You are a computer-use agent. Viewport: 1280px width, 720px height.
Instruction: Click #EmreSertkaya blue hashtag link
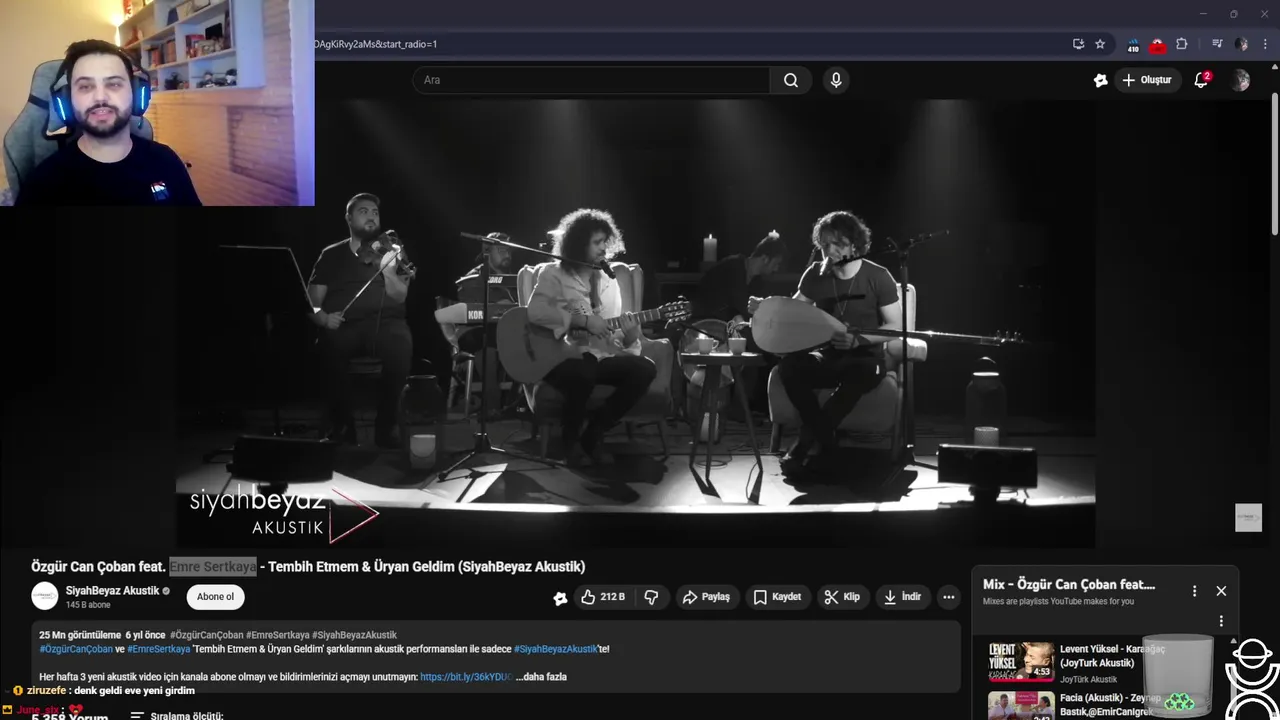pos(158,649)
